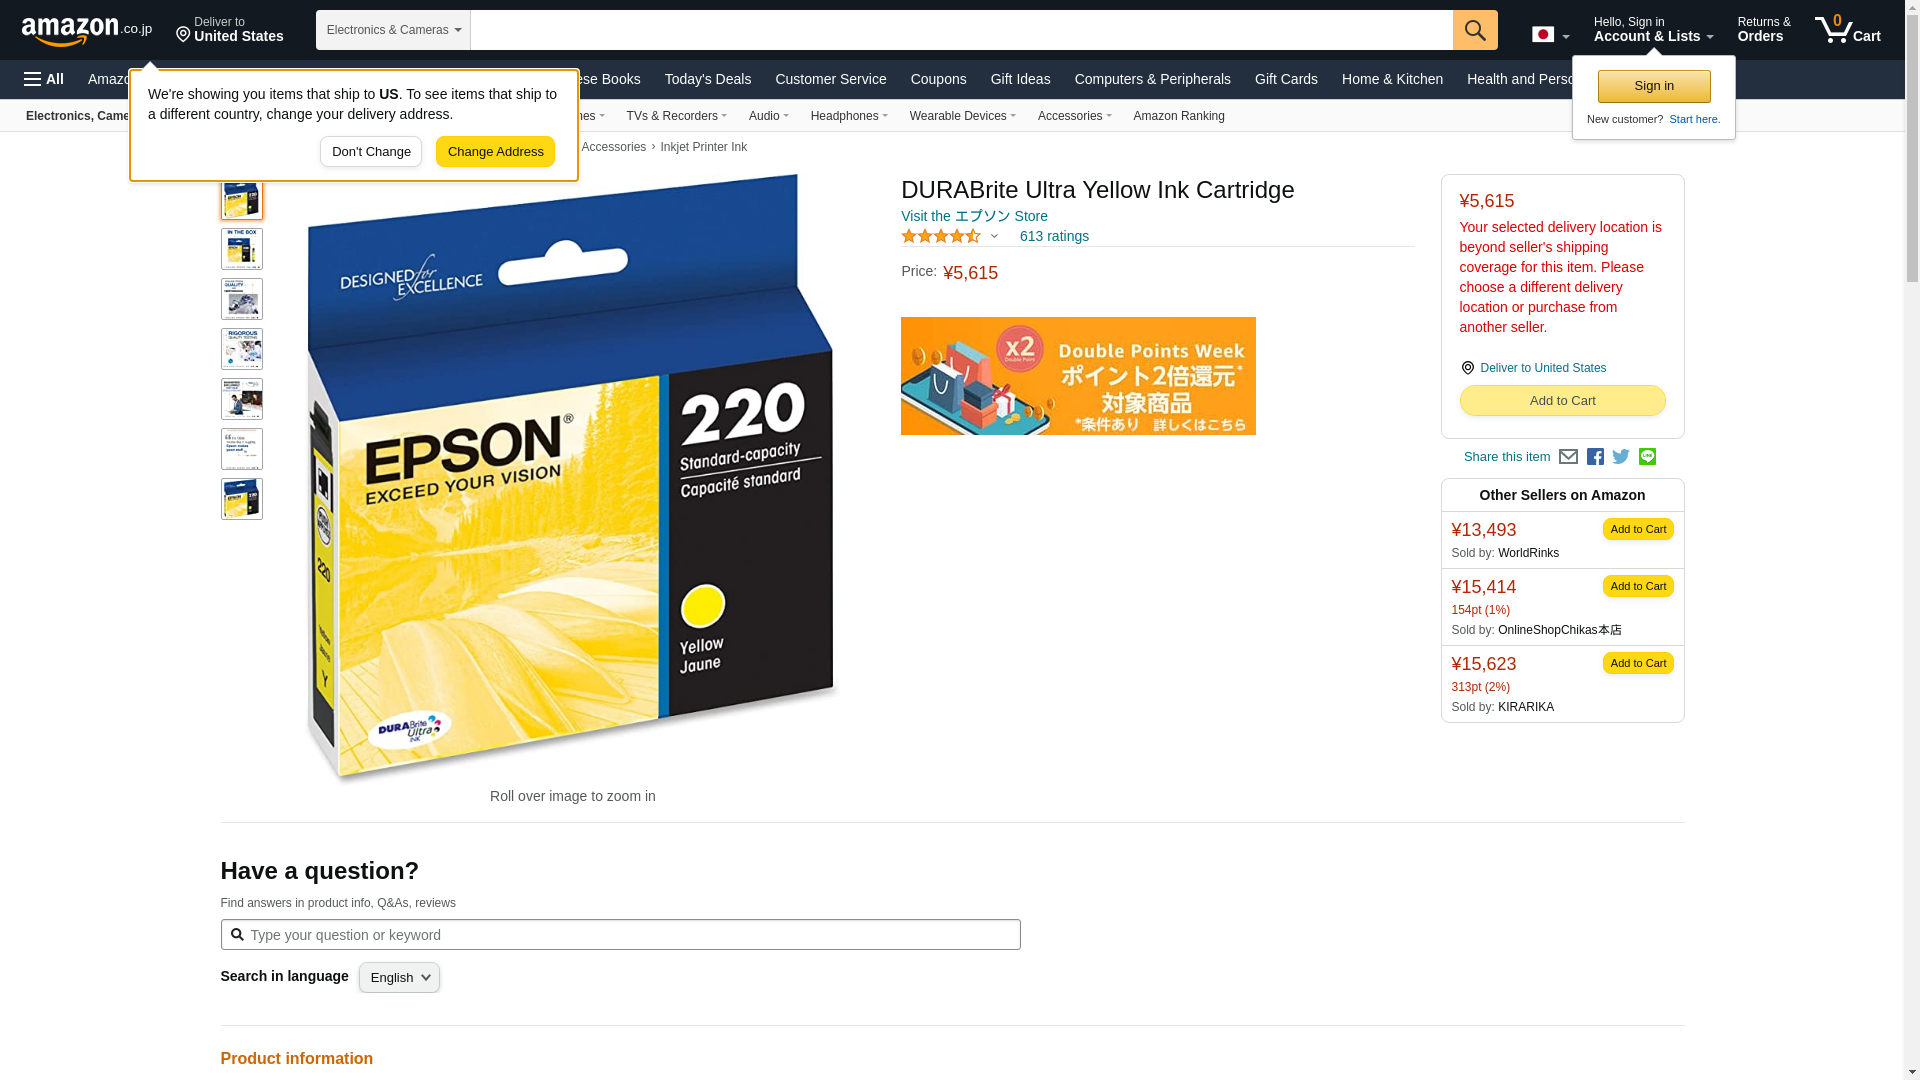Image resolution: width=1920 pixels, height=1080 pixels.
Task: Add the ¥5,615 item to cart
Action: coord(1562,401)
